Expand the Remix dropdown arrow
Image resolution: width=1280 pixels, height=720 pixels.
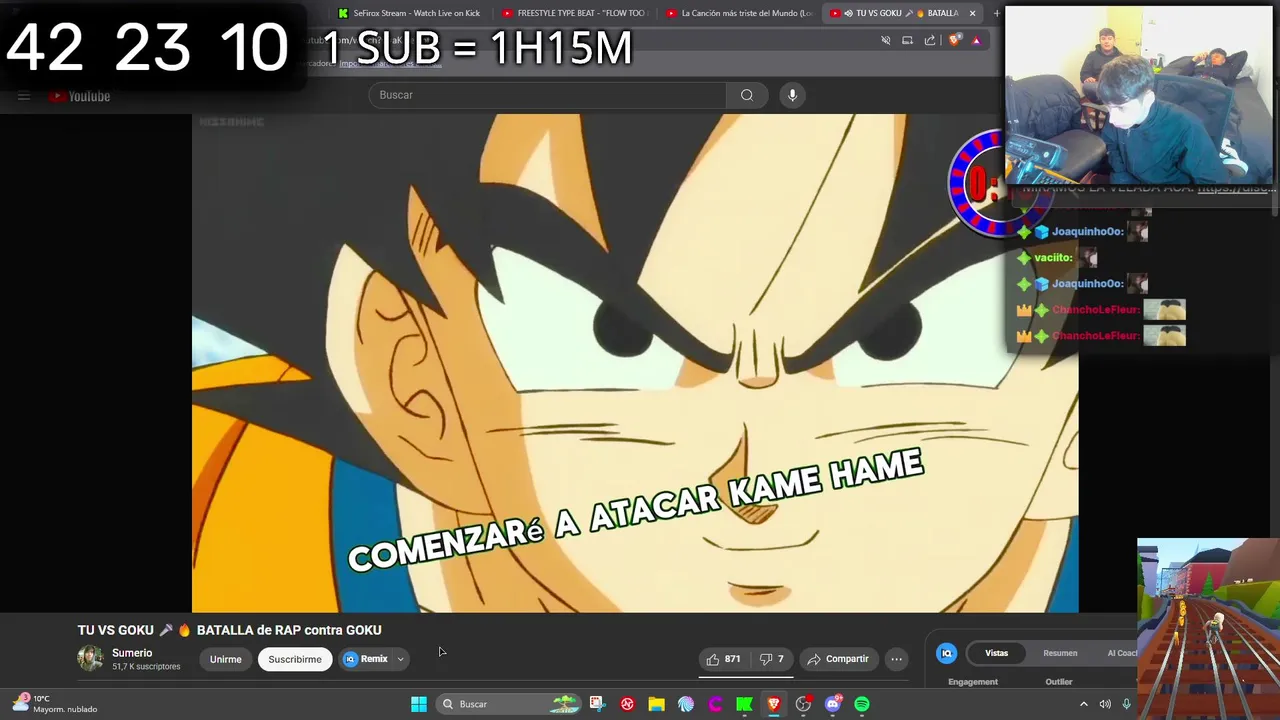click(x=400, y=659)
